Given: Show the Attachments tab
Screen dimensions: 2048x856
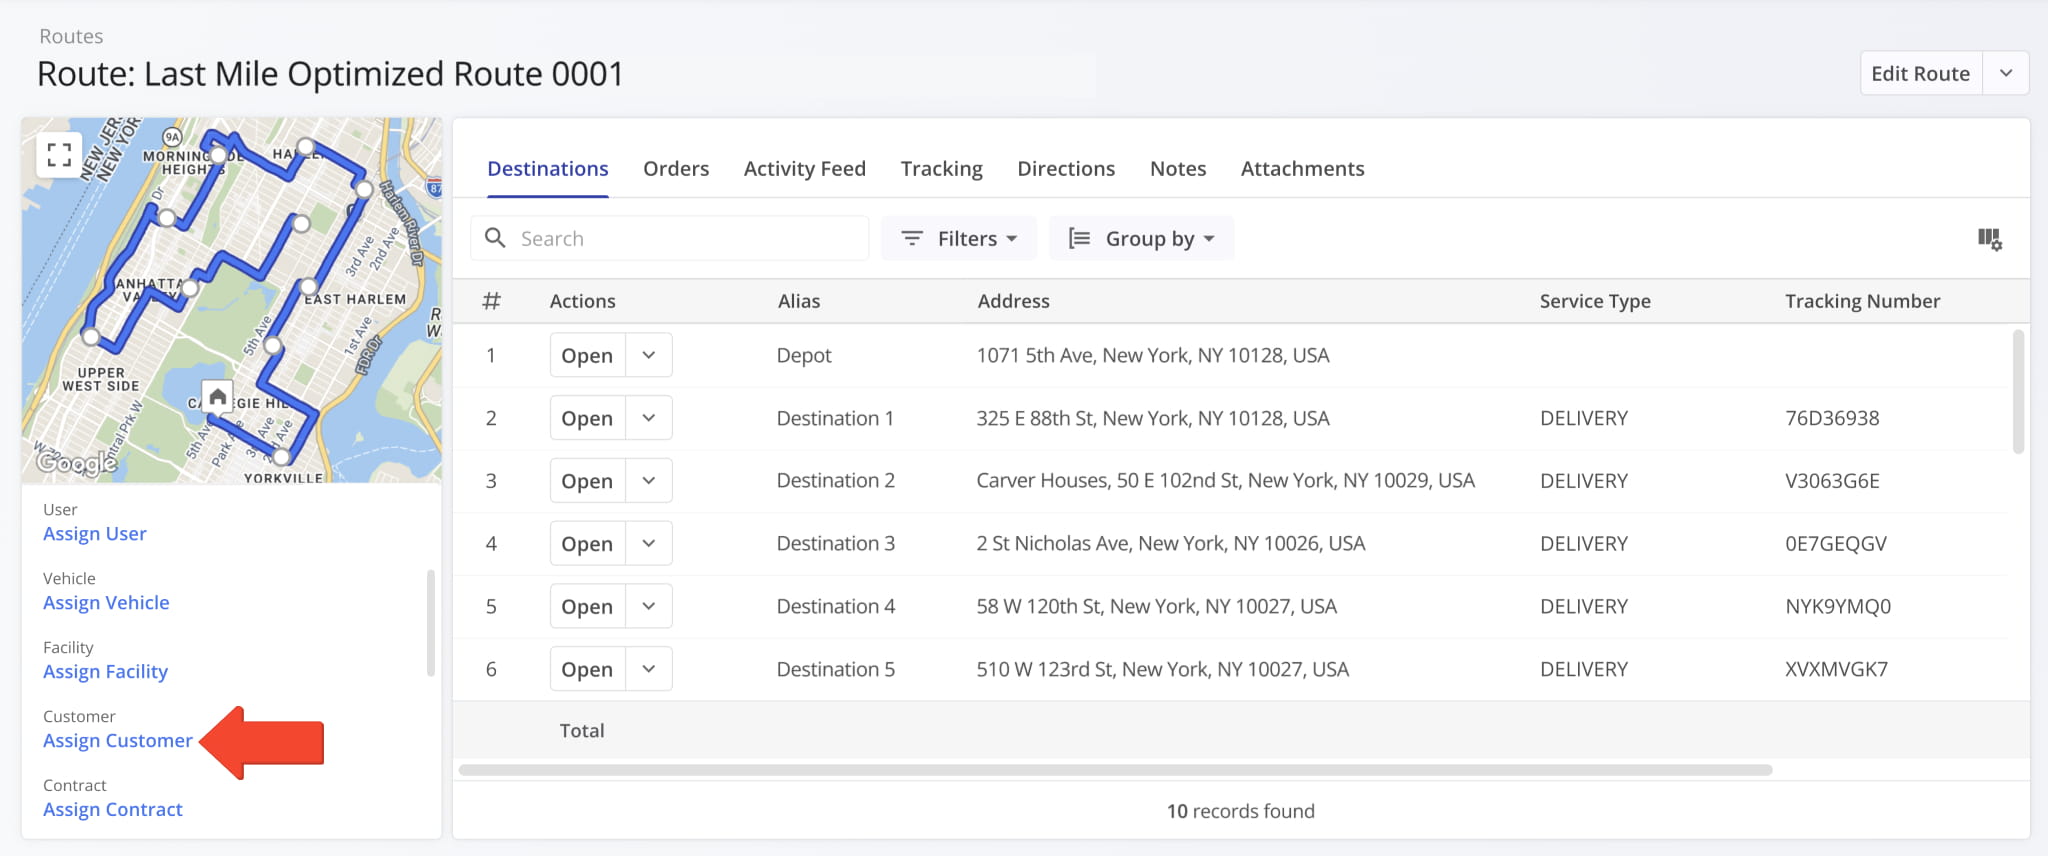Looking at the screenshot, I should pyautogui.click(x=1302, y=168).
